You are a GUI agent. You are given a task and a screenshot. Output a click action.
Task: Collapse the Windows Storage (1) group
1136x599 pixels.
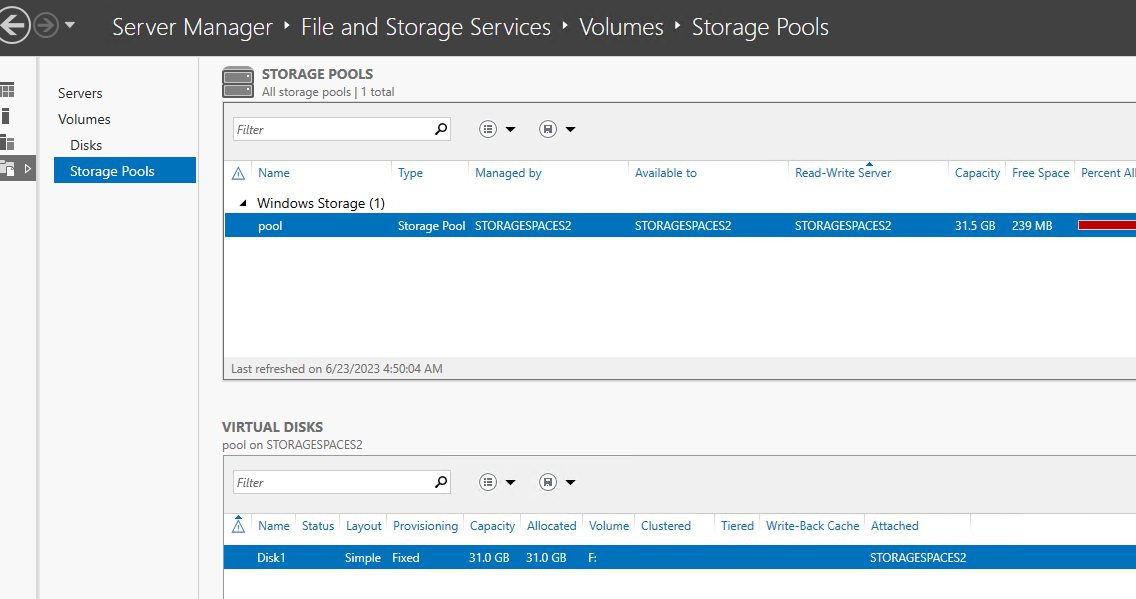pos(242,203)
